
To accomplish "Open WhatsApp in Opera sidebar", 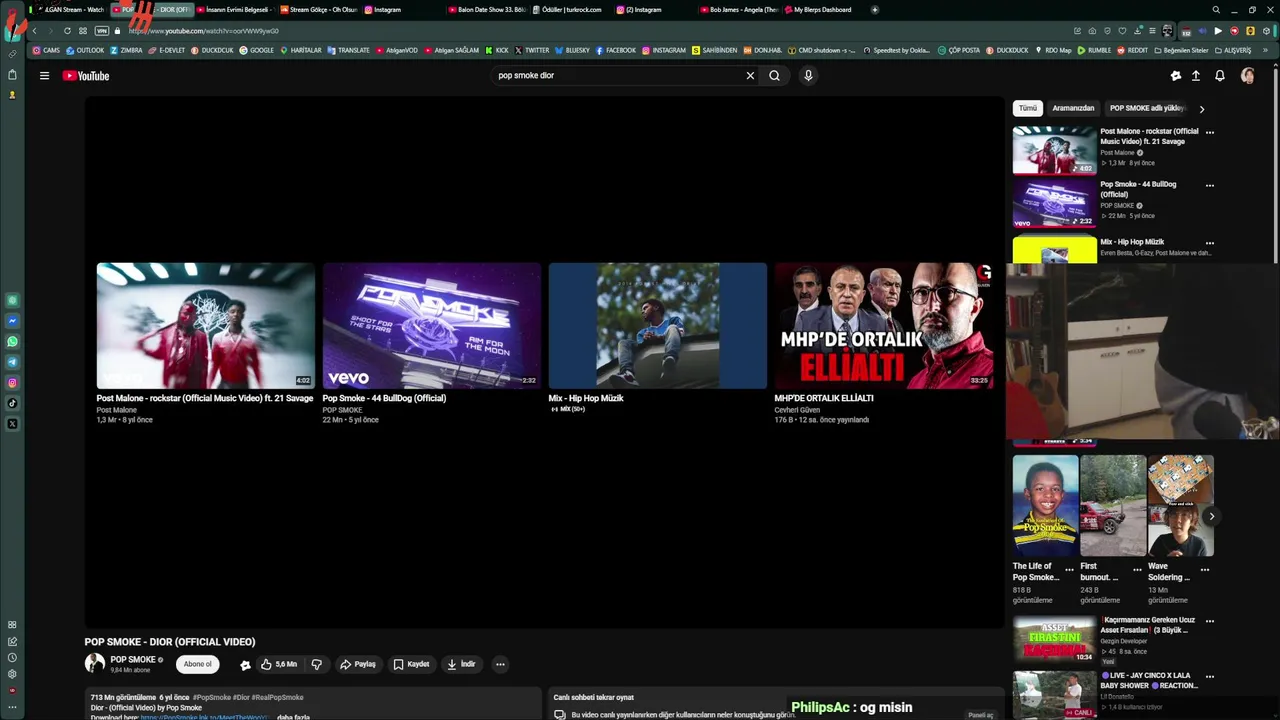I will click(x=12, y=342).
